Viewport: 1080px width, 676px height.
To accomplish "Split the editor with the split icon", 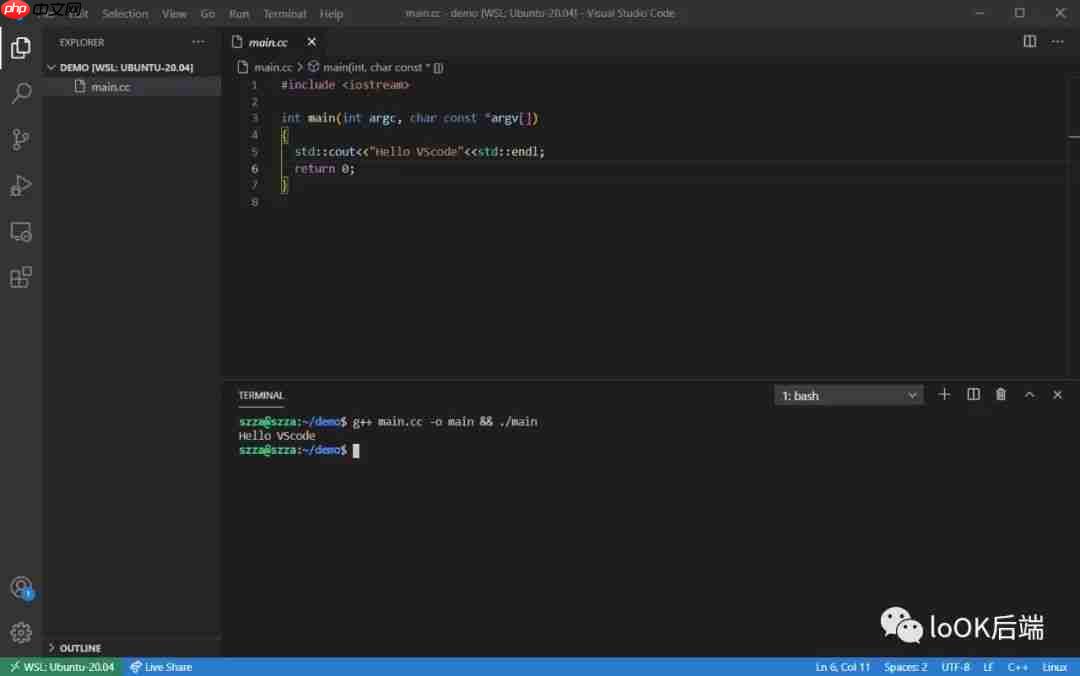I will [1029, 41].
